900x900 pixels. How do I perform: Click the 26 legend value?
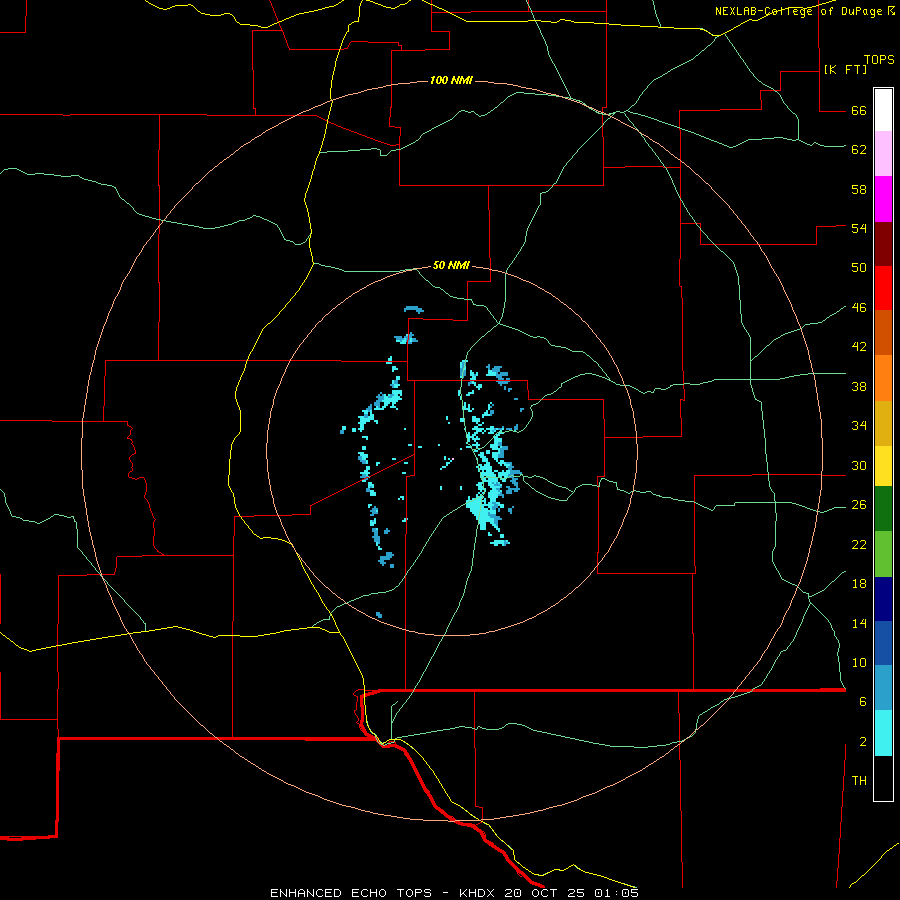[859, 504]
